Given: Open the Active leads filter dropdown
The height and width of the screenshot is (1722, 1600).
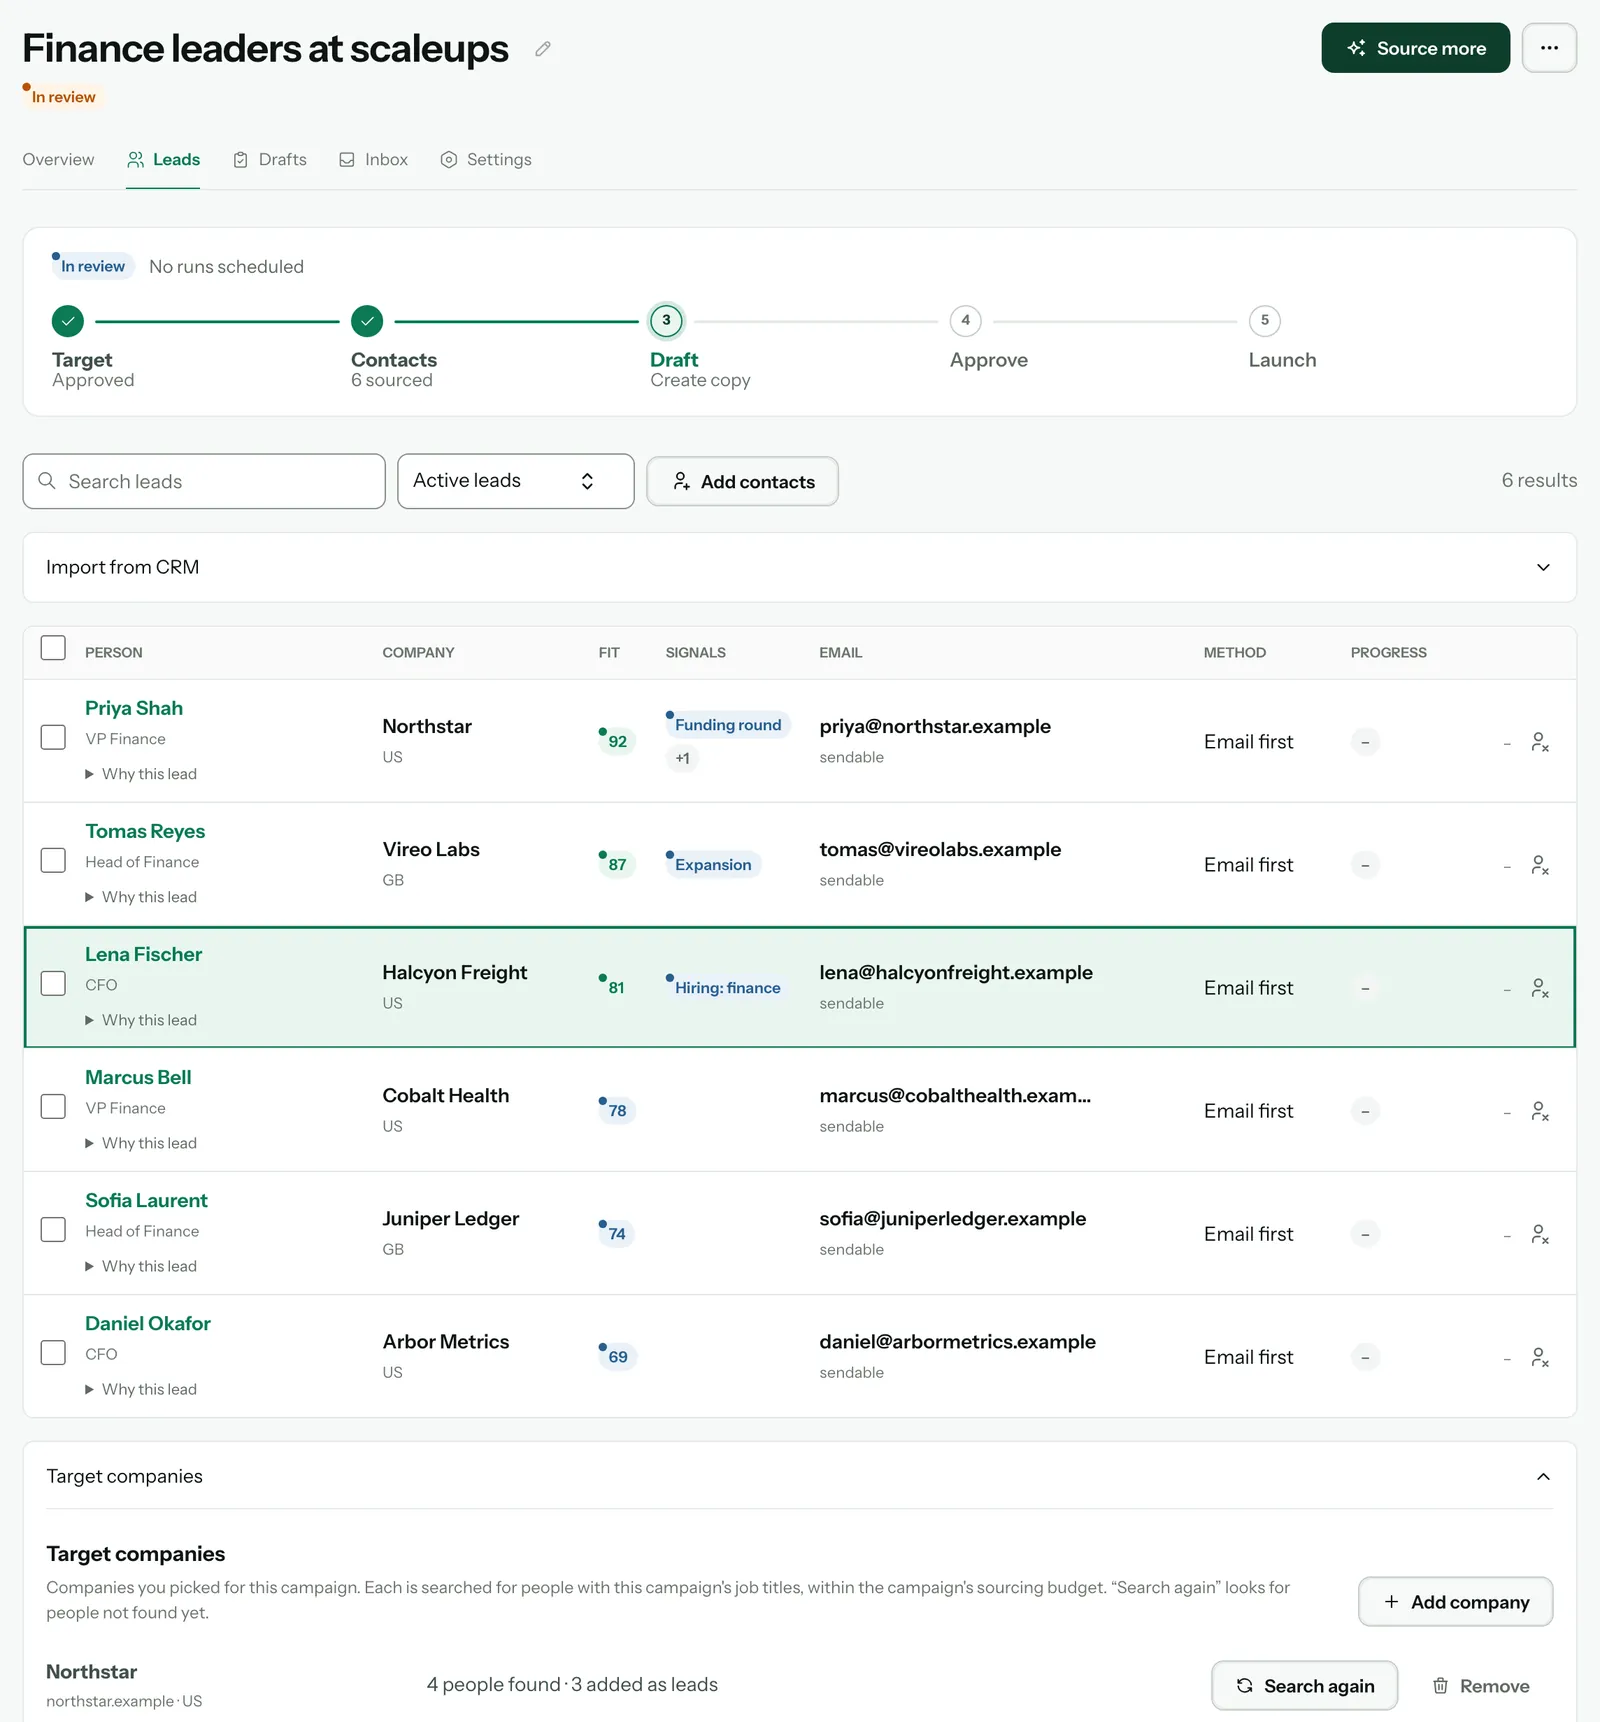Looking at the screenshot, I should 515,481.
